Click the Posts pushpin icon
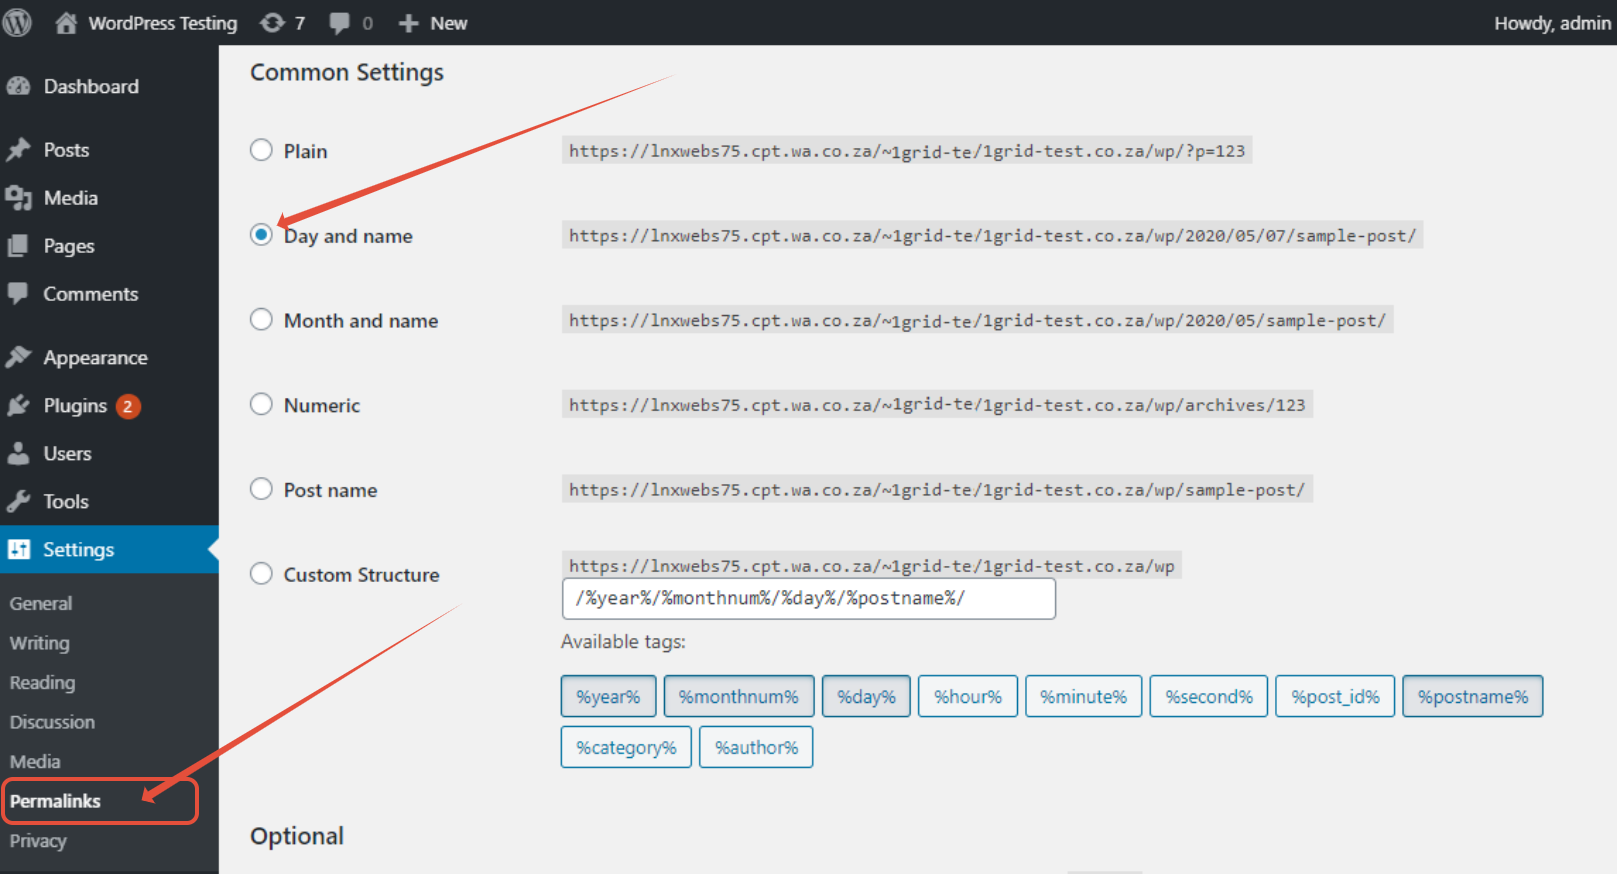The height and width of the screenshot is (874, 1617). point(18,150)
